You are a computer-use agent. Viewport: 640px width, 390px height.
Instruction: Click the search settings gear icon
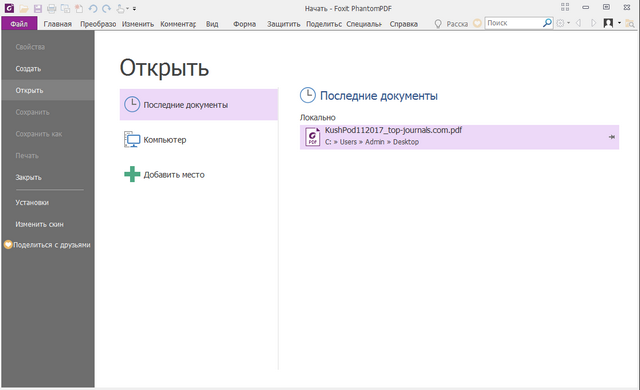[560, 23]
